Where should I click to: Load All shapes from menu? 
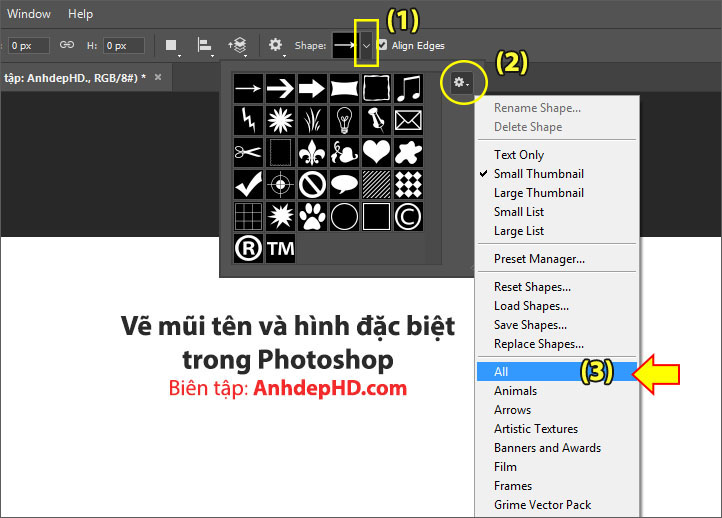(x=557, y=372)
